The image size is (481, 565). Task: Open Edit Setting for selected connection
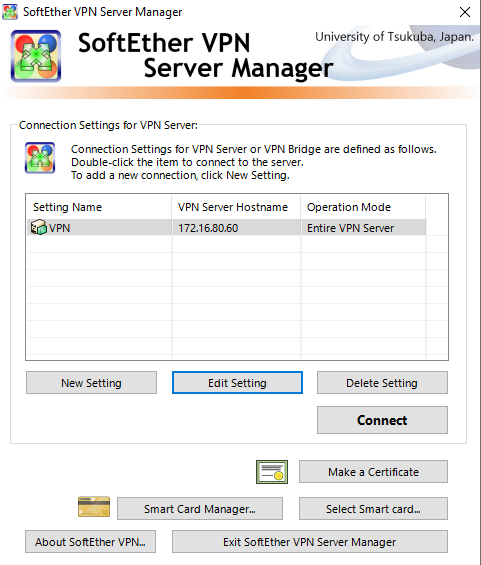click(237, 383)
